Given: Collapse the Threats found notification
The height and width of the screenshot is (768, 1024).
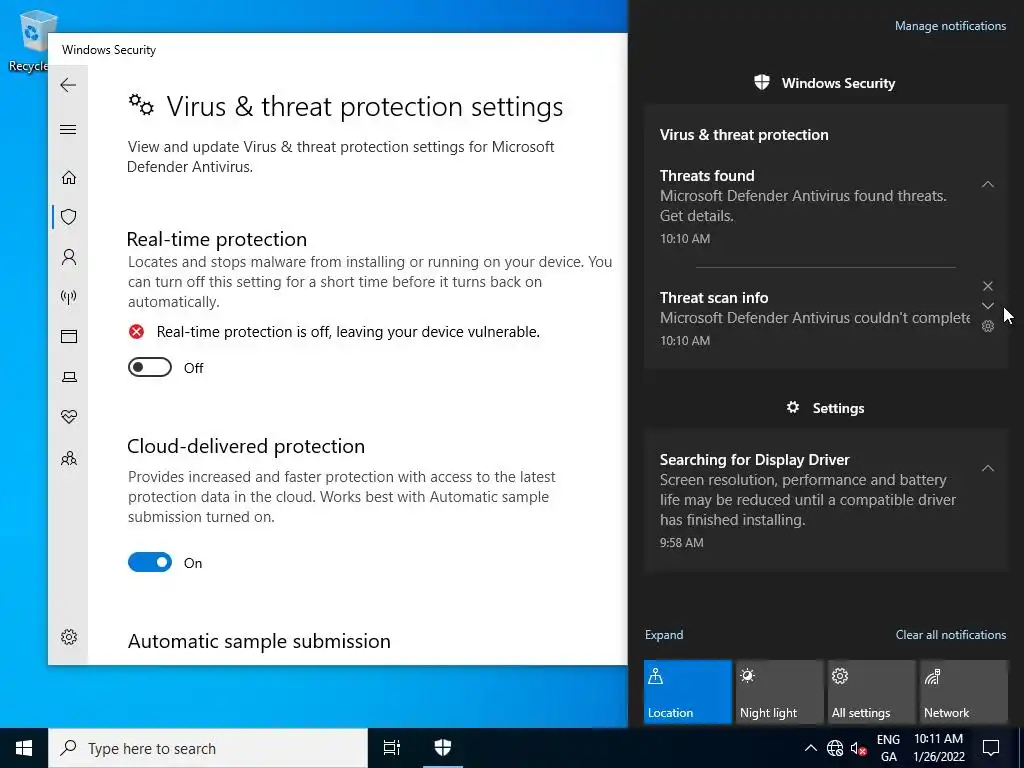Looking at the screenshot, I should tap(988, 184).
